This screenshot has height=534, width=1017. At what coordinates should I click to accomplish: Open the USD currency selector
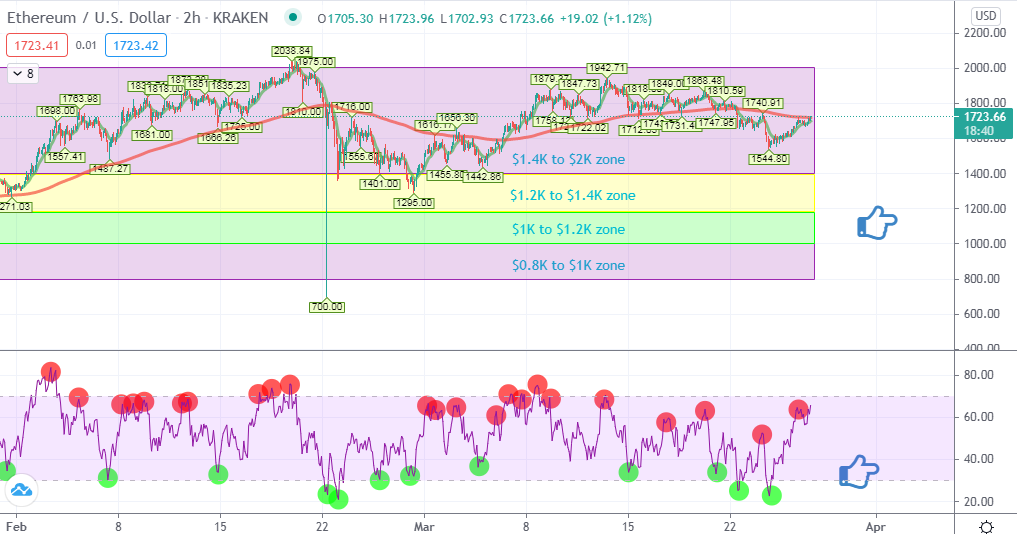coord(986,16)
